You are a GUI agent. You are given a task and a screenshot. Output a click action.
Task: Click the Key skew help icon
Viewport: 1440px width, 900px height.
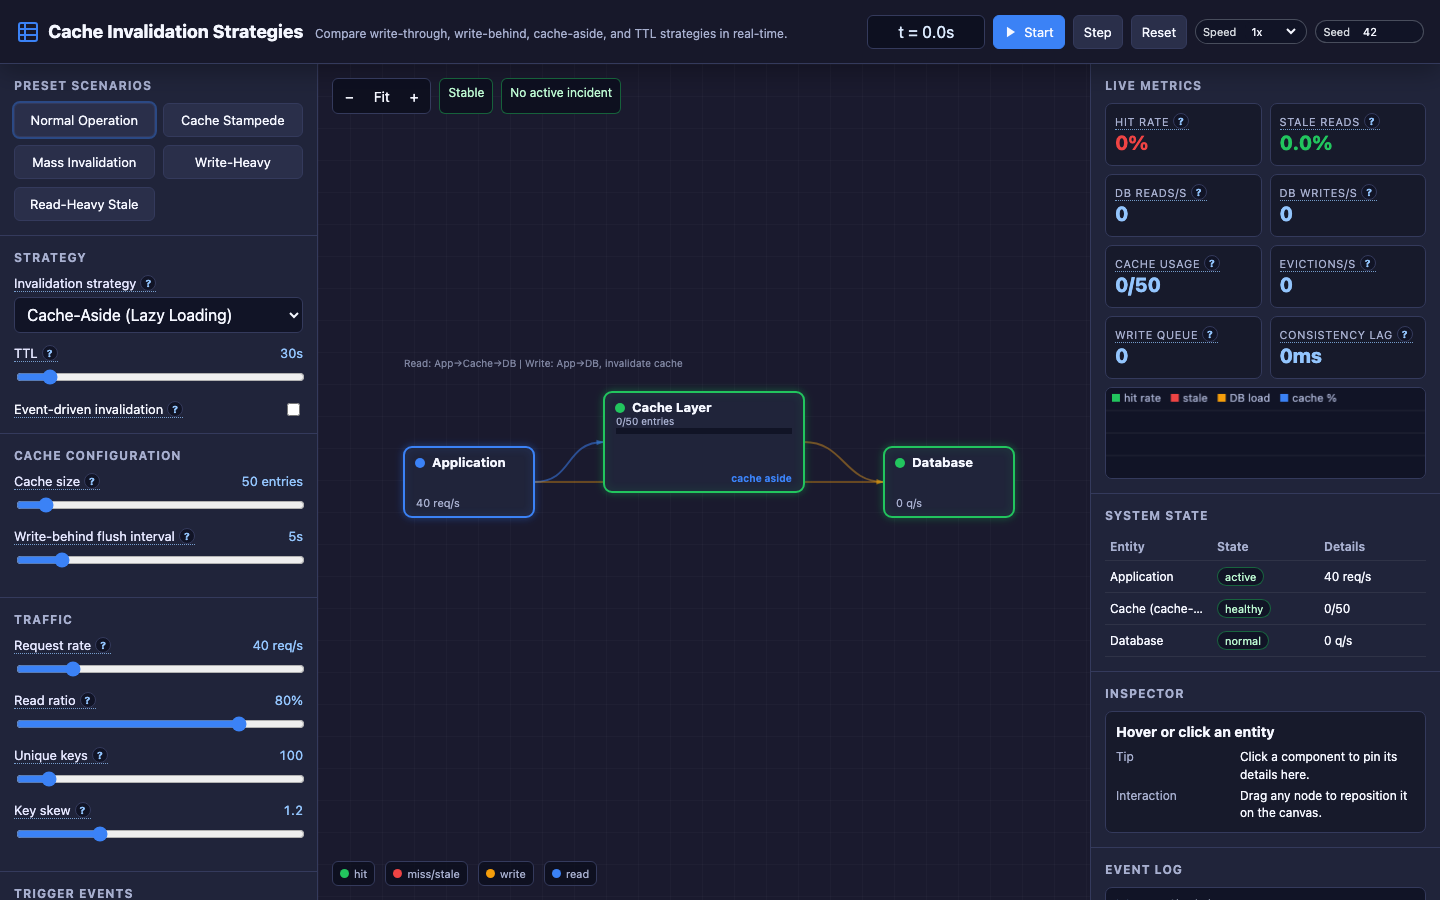coord(83,811)
